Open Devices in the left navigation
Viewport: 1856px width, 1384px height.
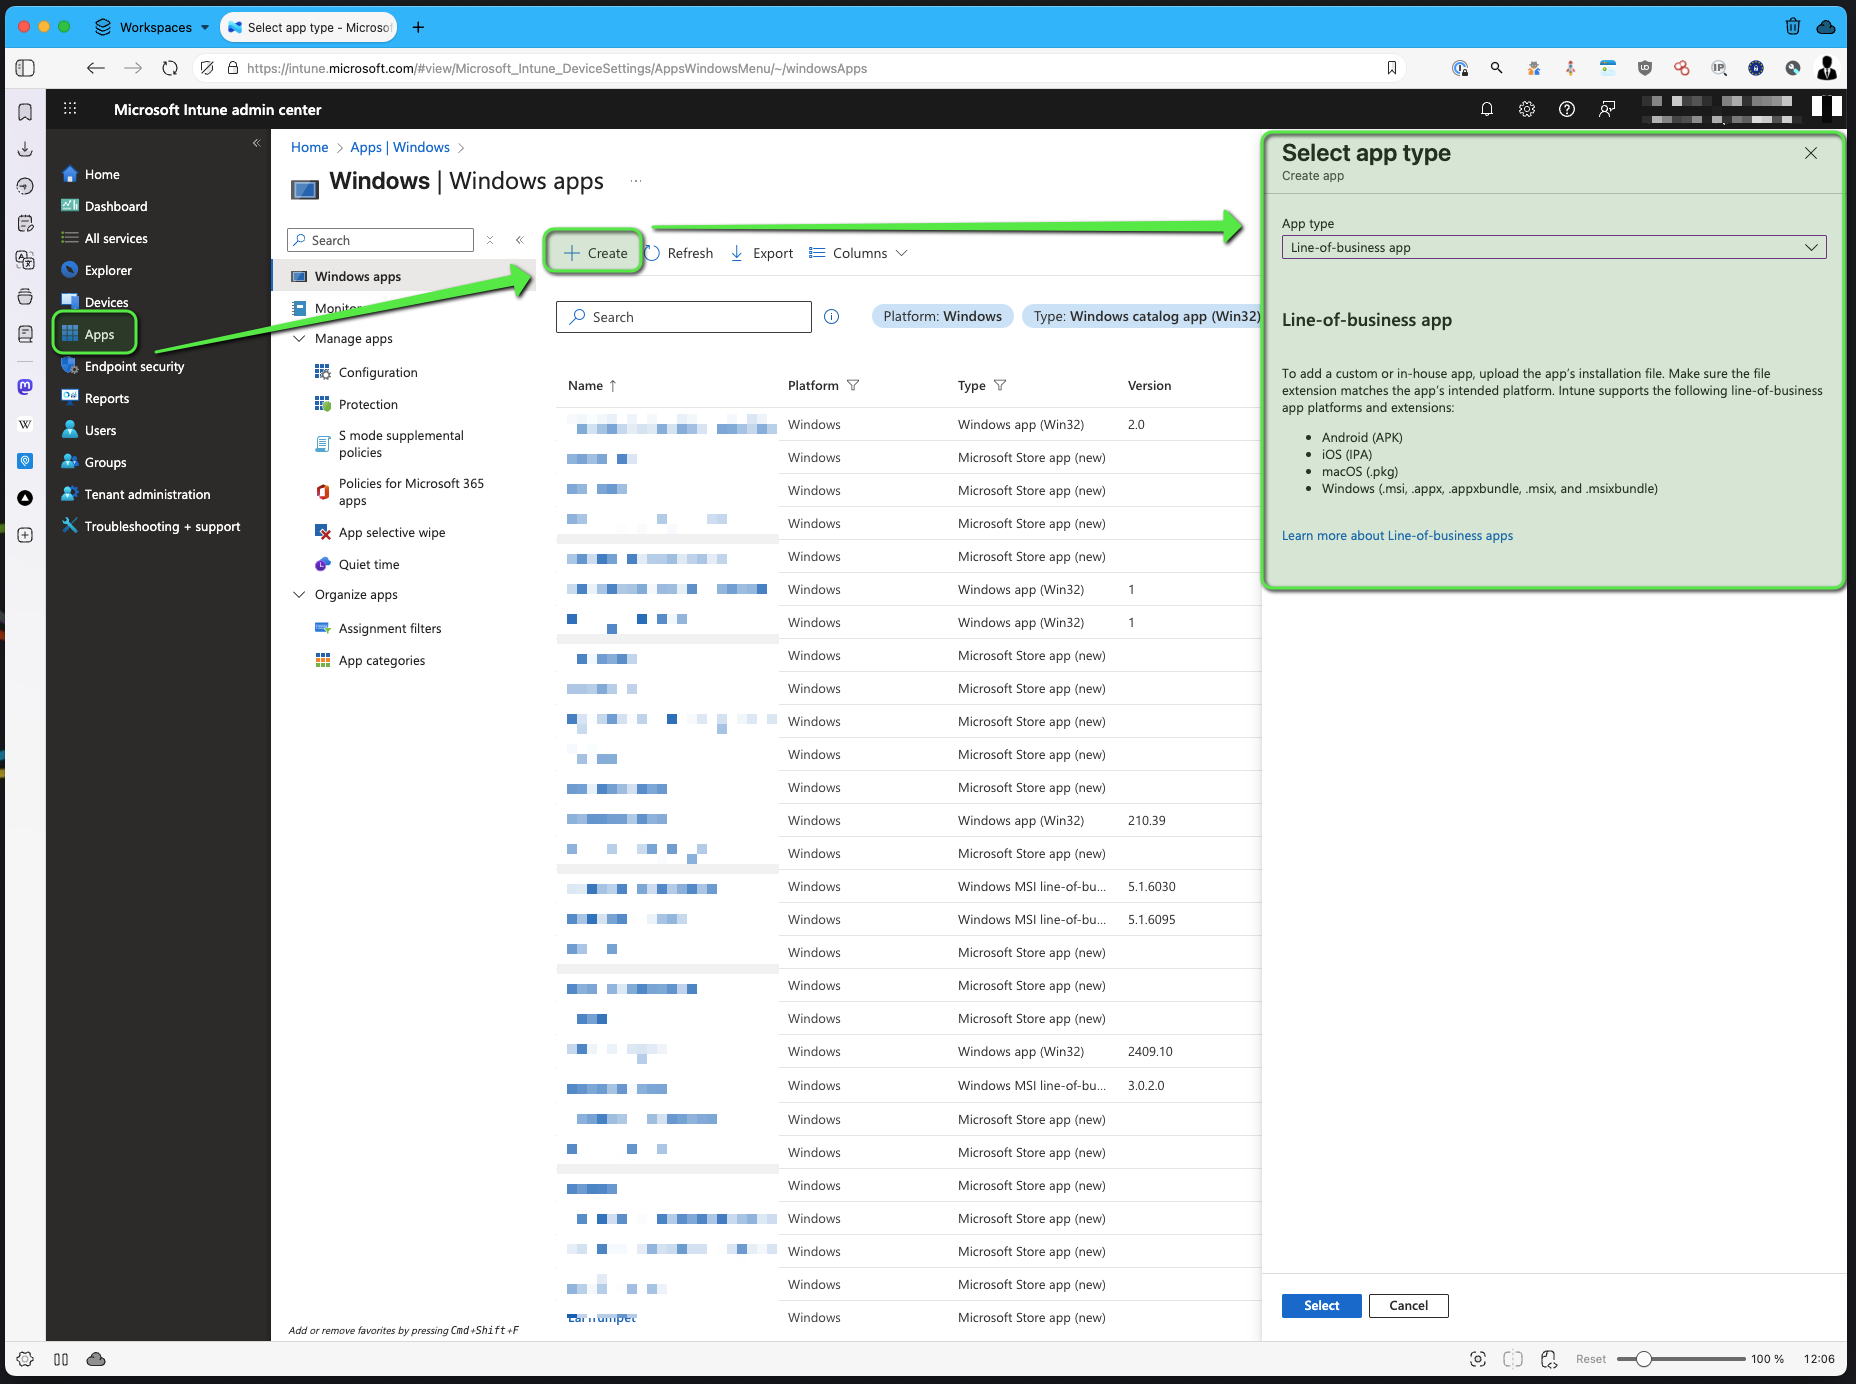106,302
